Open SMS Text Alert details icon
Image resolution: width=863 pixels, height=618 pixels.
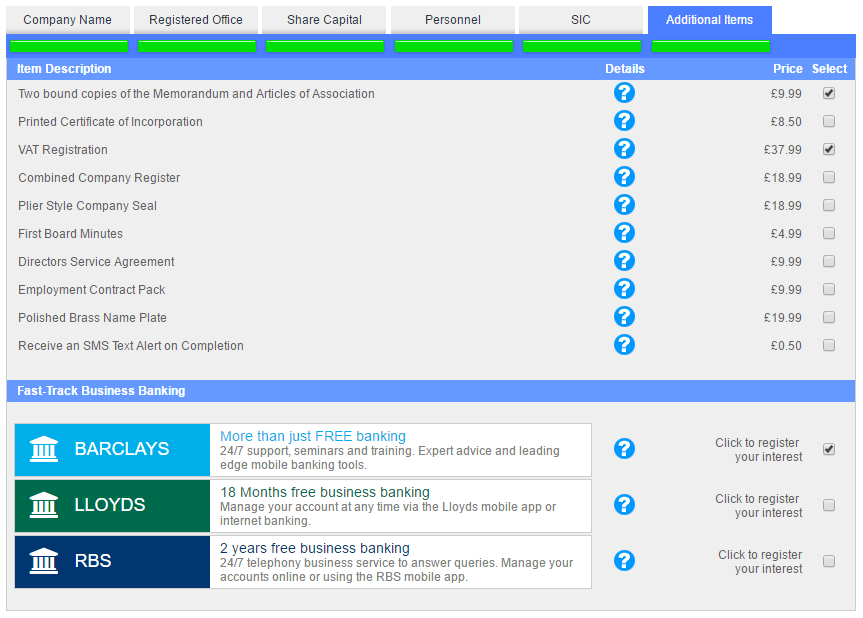(x=624, y=345)
